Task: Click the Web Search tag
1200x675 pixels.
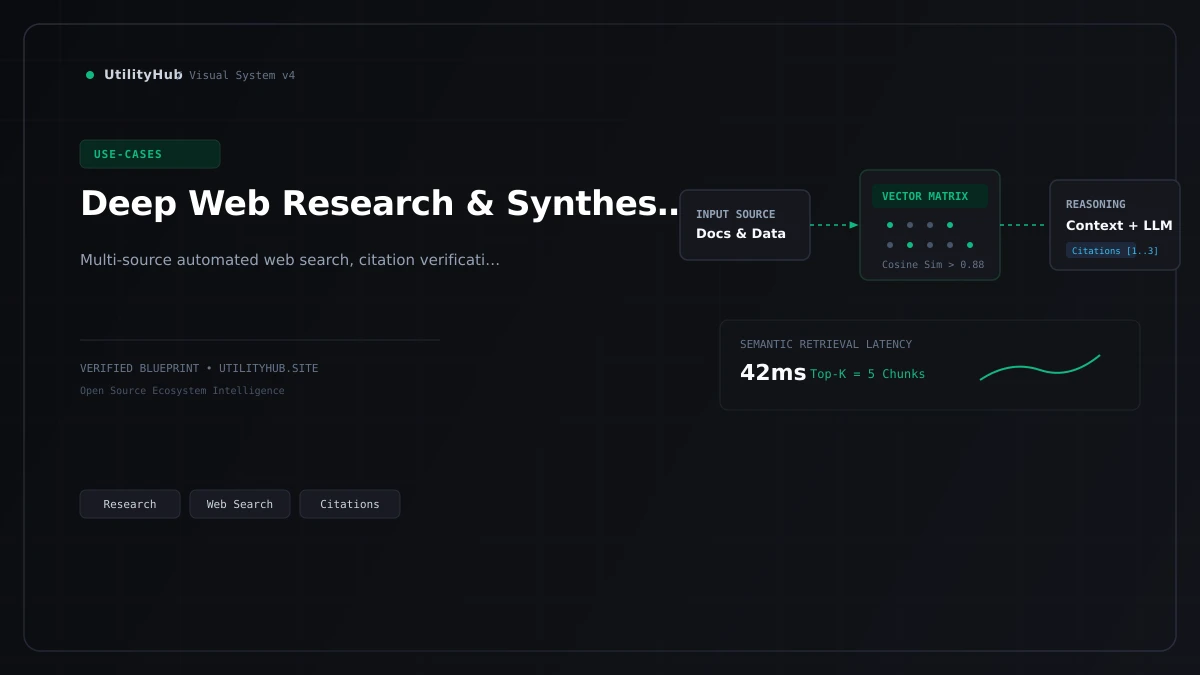Action: point(240,504)
